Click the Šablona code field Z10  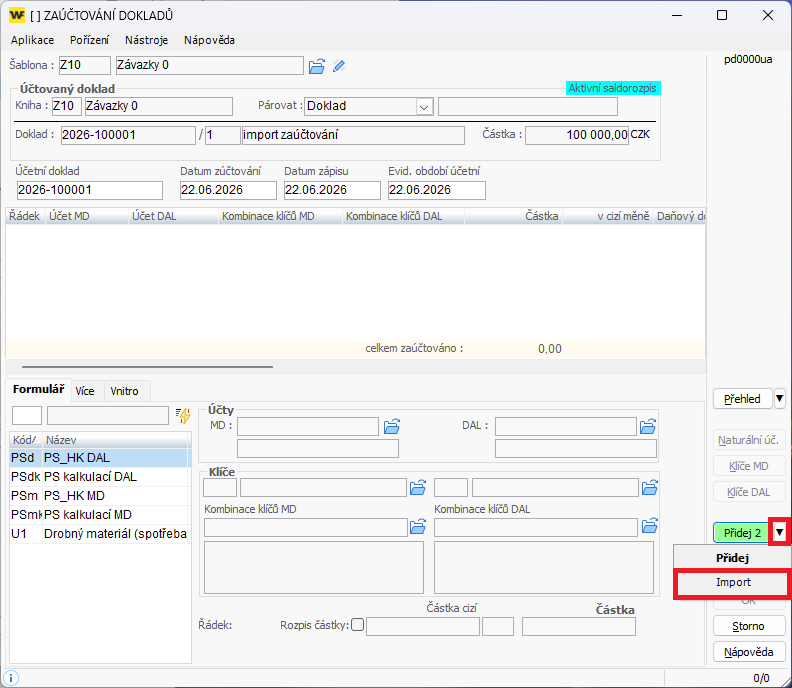click(x=84, y=65)
